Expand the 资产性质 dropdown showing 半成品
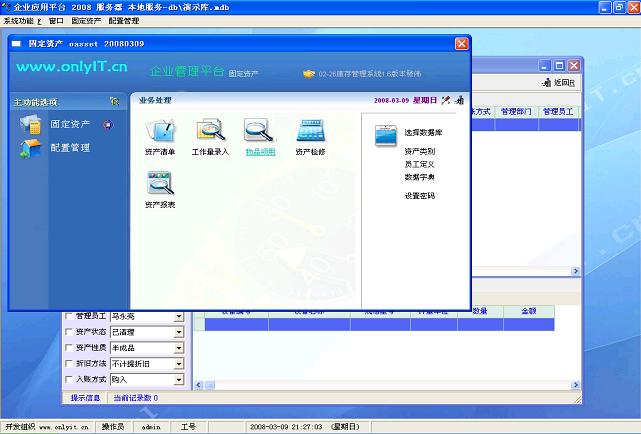This screenshot has width=641, height=434. click(x=179, y=348)
